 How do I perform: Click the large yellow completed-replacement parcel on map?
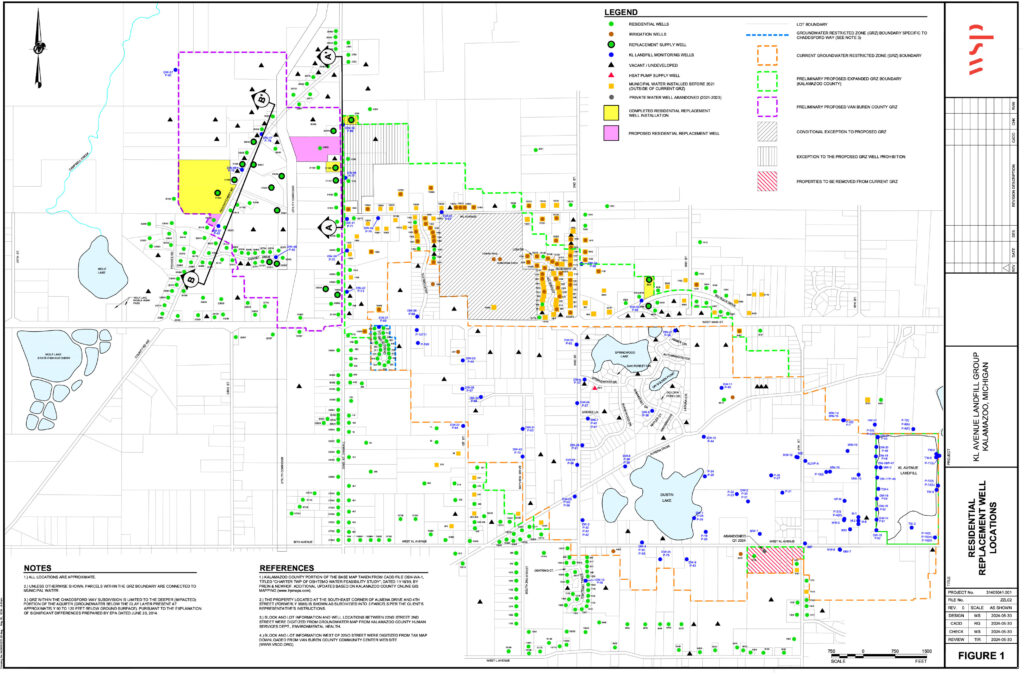pyautogui.click(x=205, y=187)
